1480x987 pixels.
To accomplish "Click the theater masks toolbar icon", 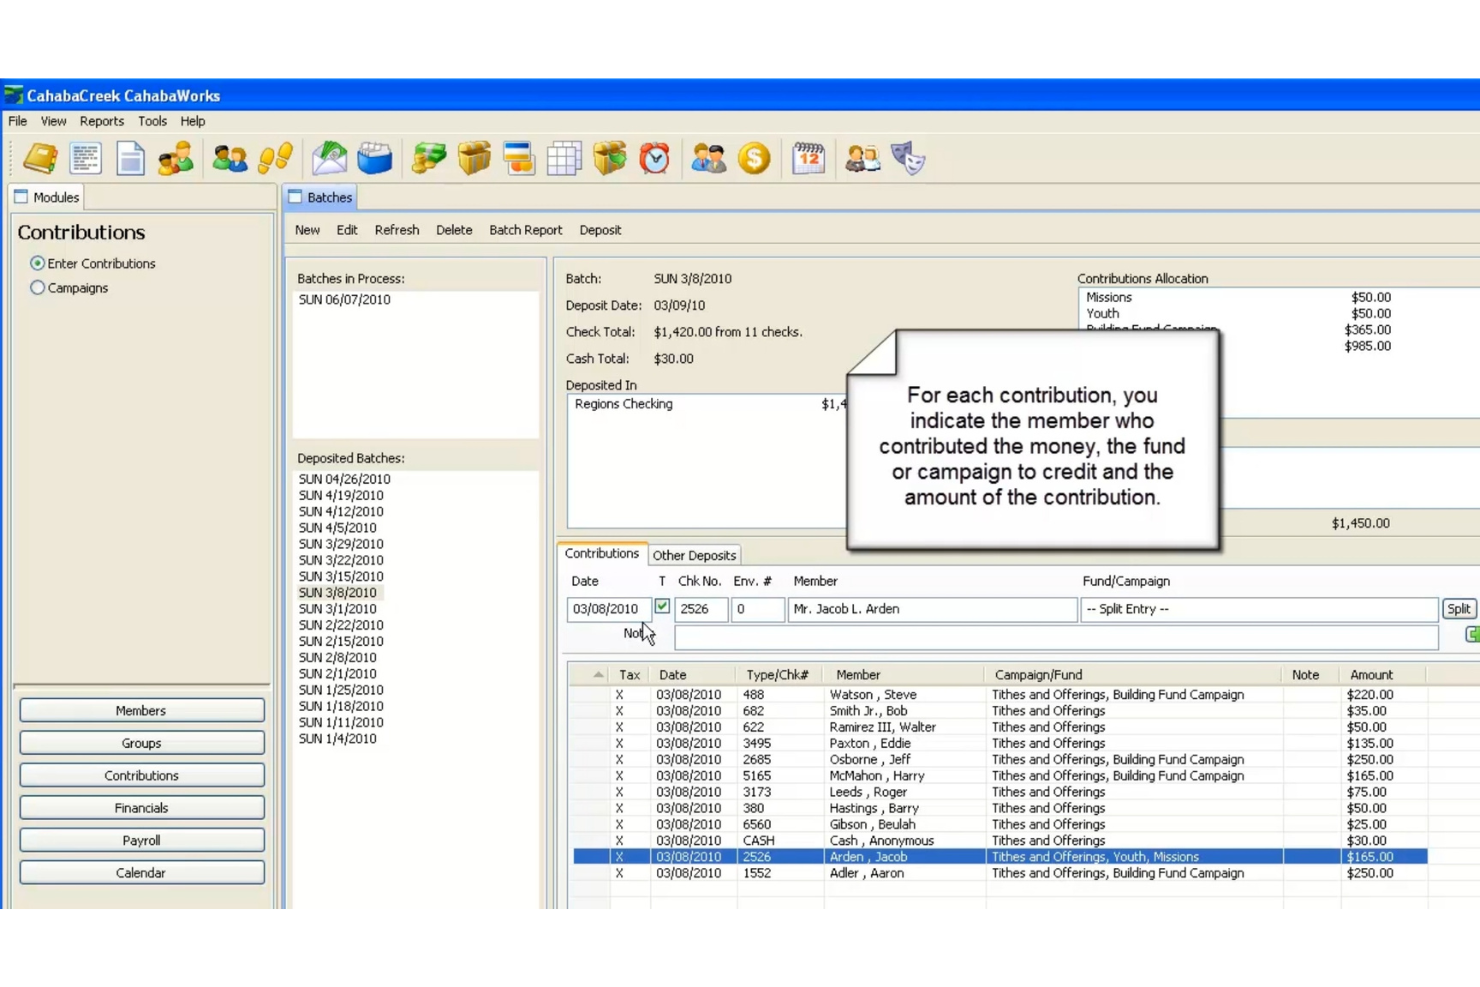I will [x=908, y=158].
